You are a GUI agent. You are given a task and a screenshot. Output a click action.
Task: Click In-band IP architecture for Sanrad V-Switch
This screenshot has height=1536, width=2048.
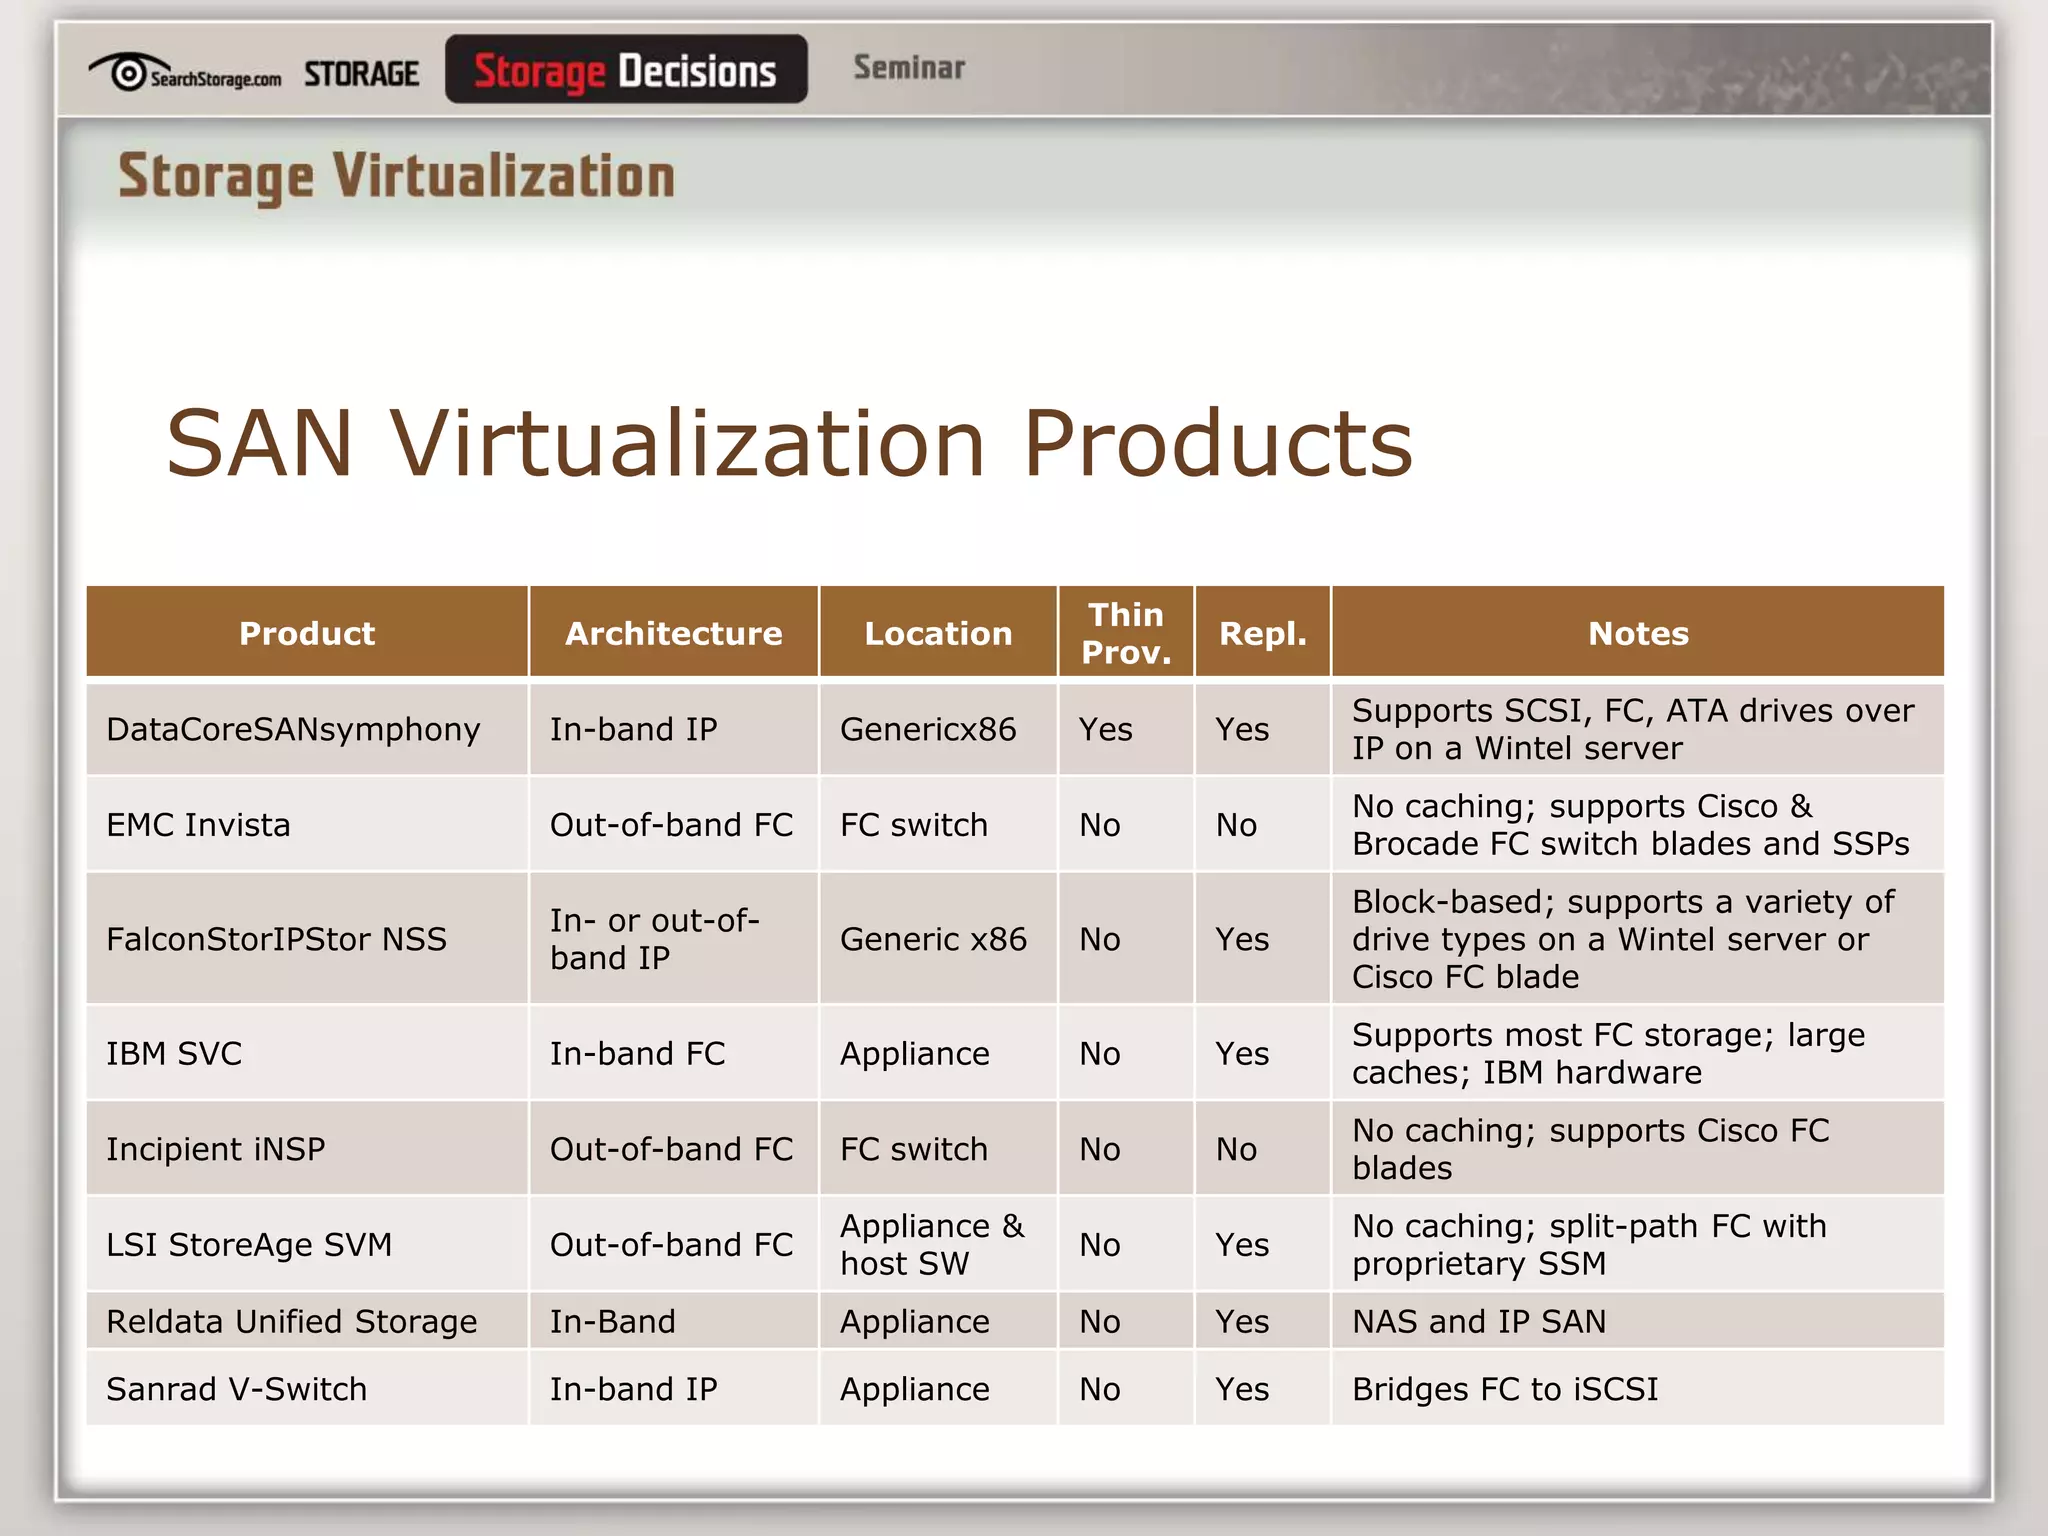(674, 1389)
